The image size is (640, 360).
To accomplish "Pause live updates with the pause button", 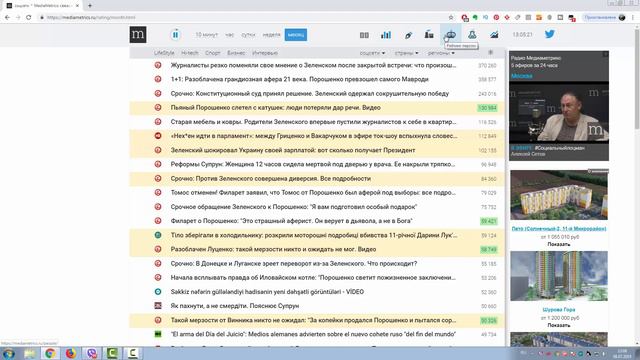I will [x=175, y=35].
